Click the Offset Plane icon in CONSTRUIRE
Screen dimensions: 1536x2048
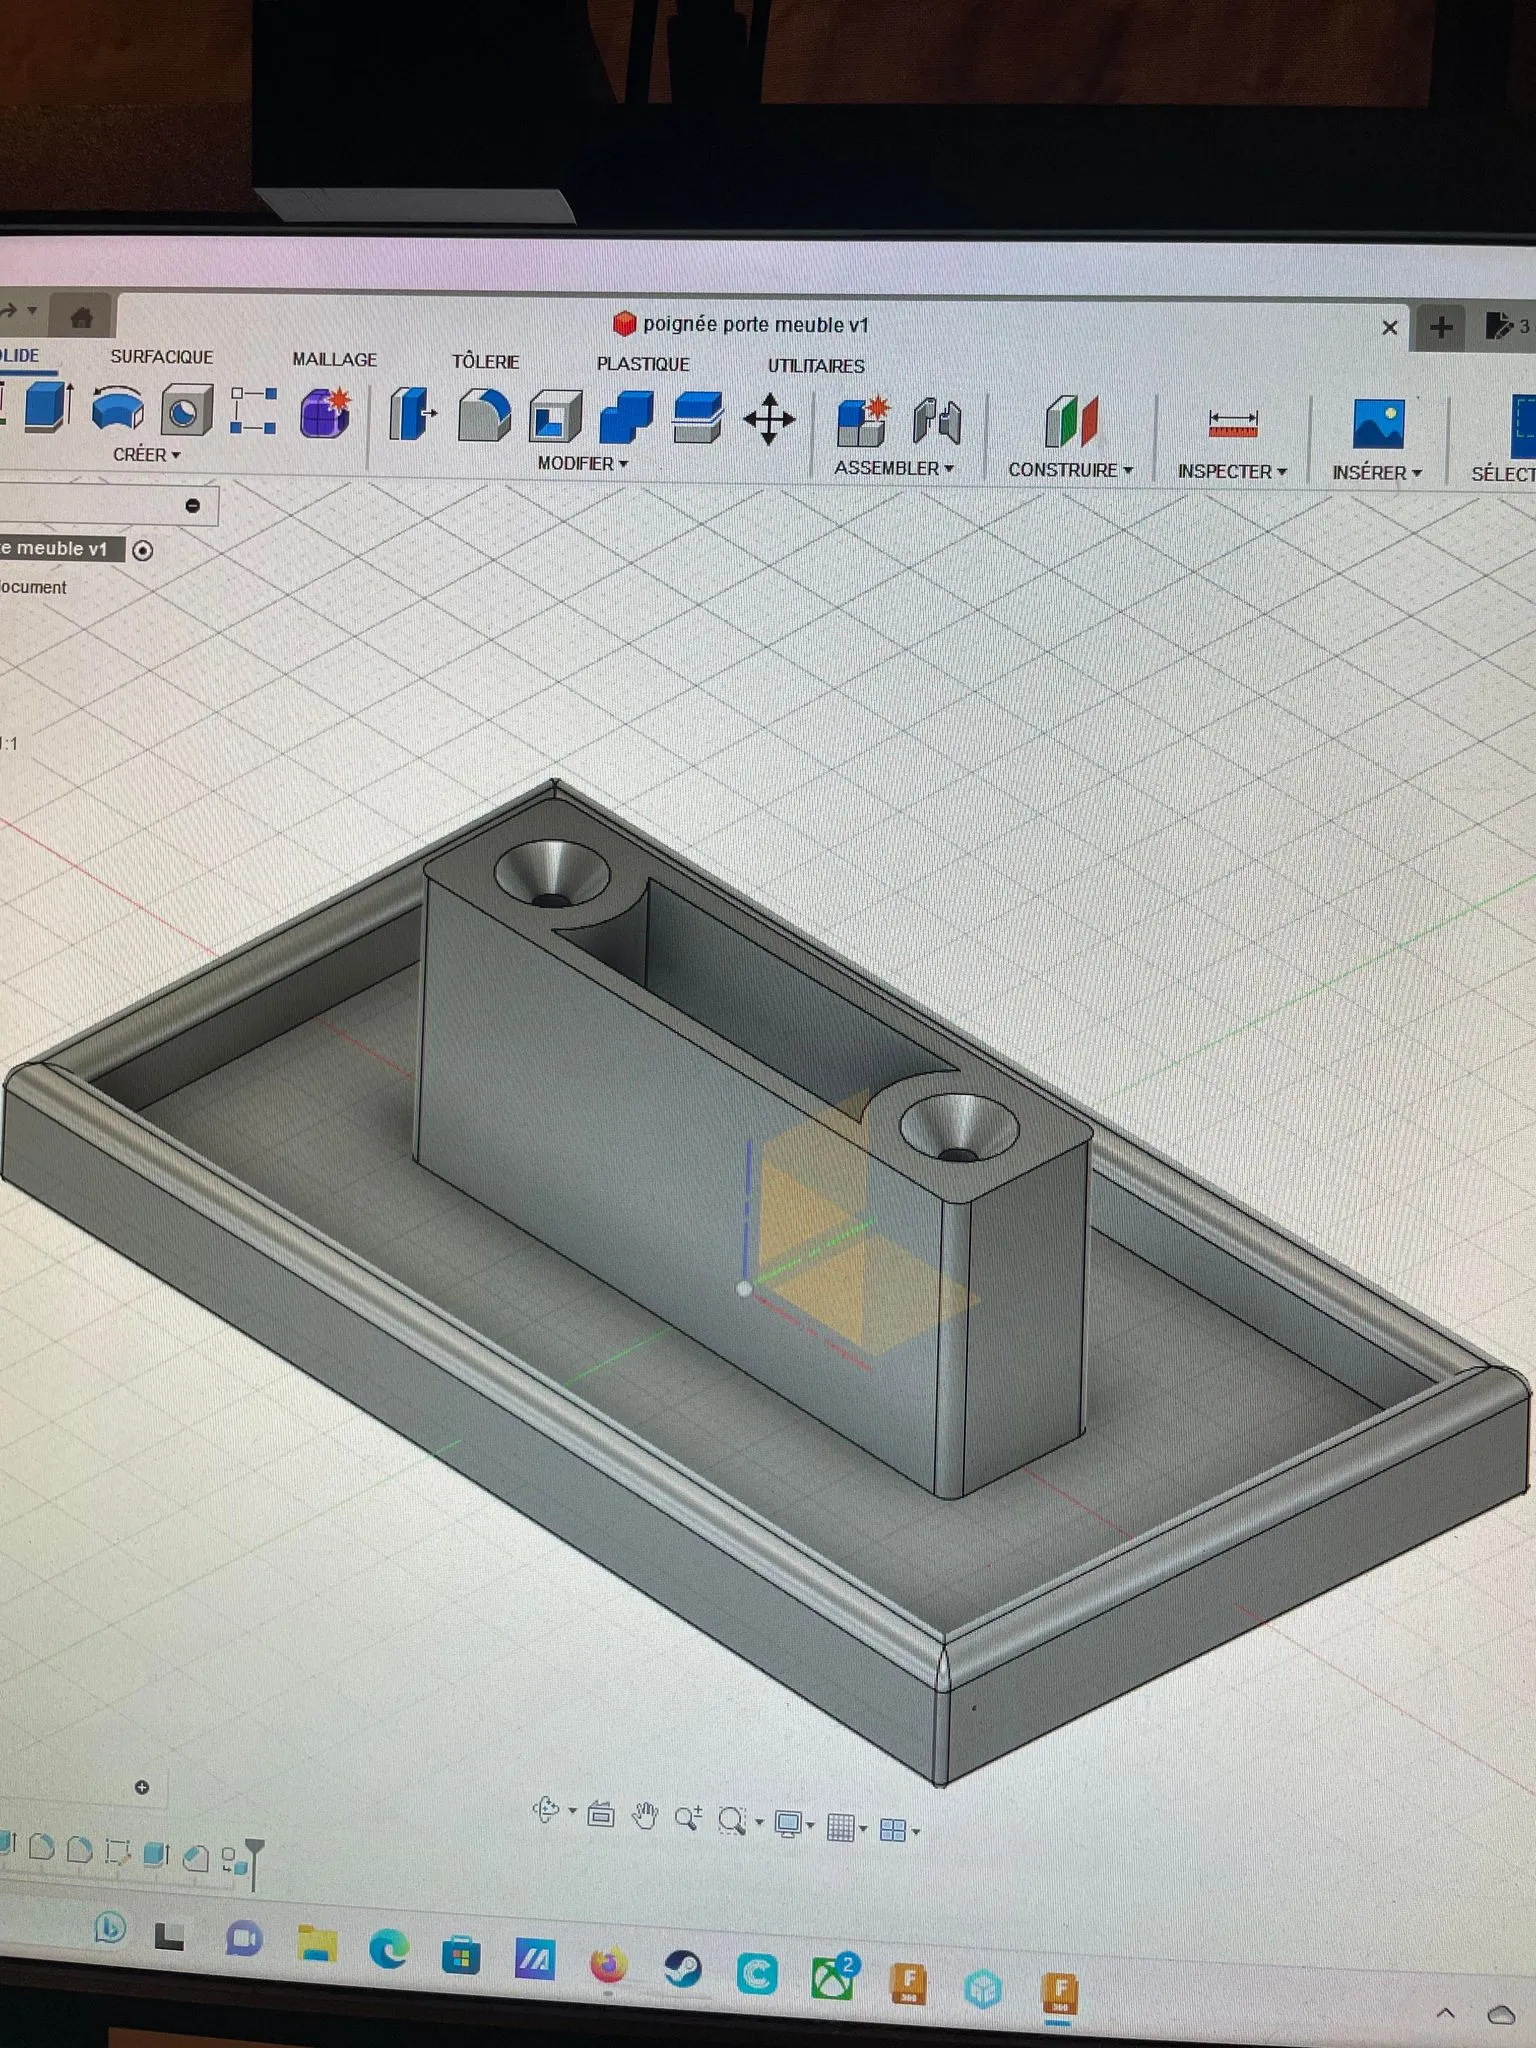1071,422
